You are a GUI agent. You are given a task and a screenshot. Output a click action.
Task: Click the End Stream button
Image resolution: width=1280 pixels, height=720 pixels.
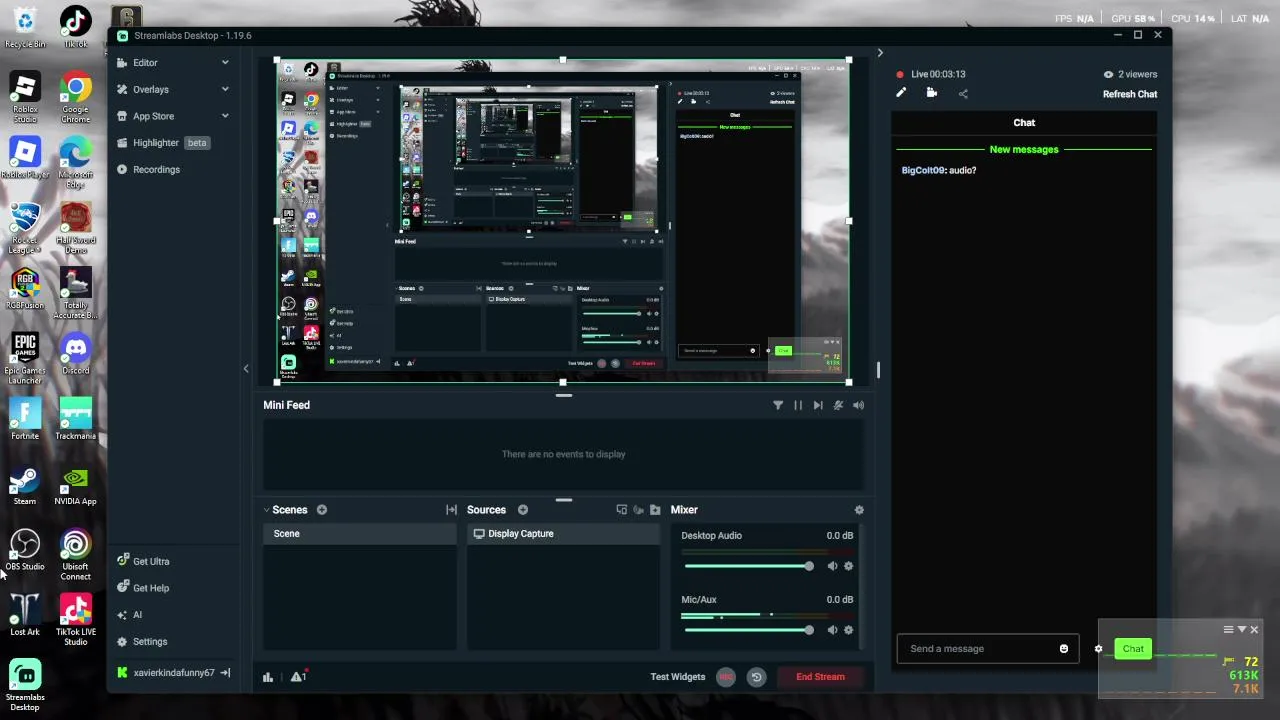820,677
